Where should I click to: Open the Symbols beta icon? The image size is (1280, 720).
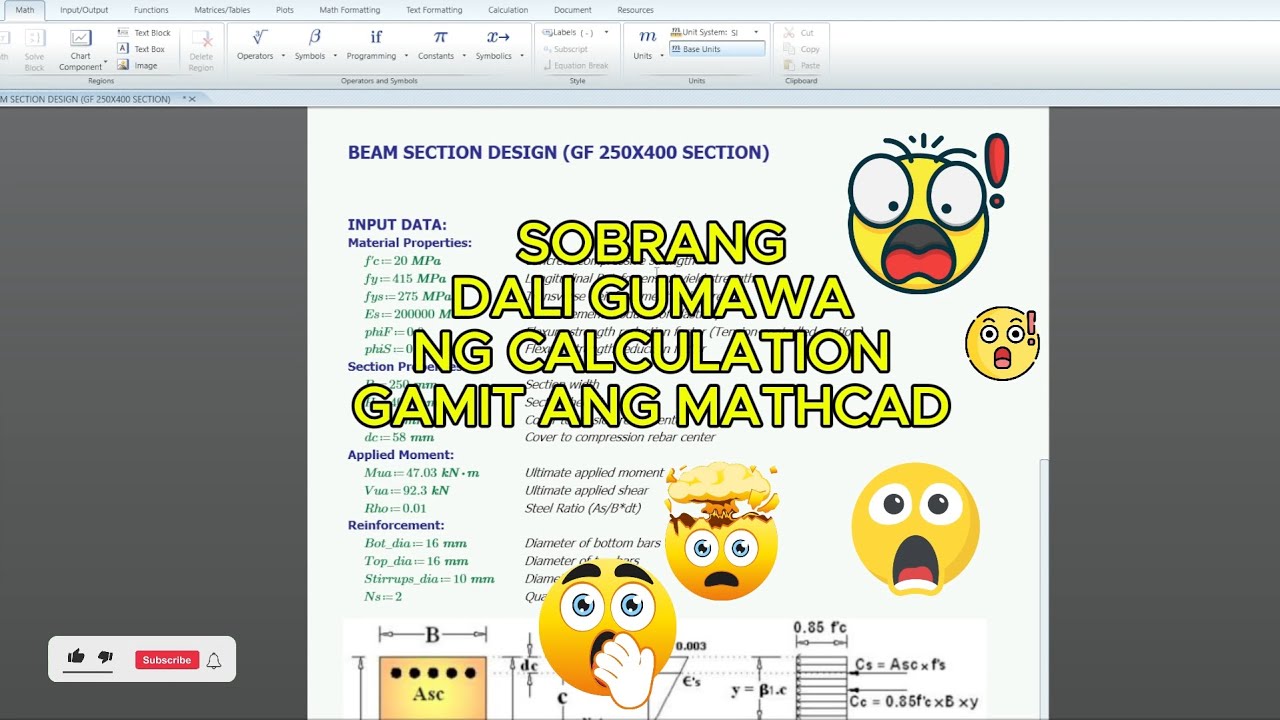(315, 37)
